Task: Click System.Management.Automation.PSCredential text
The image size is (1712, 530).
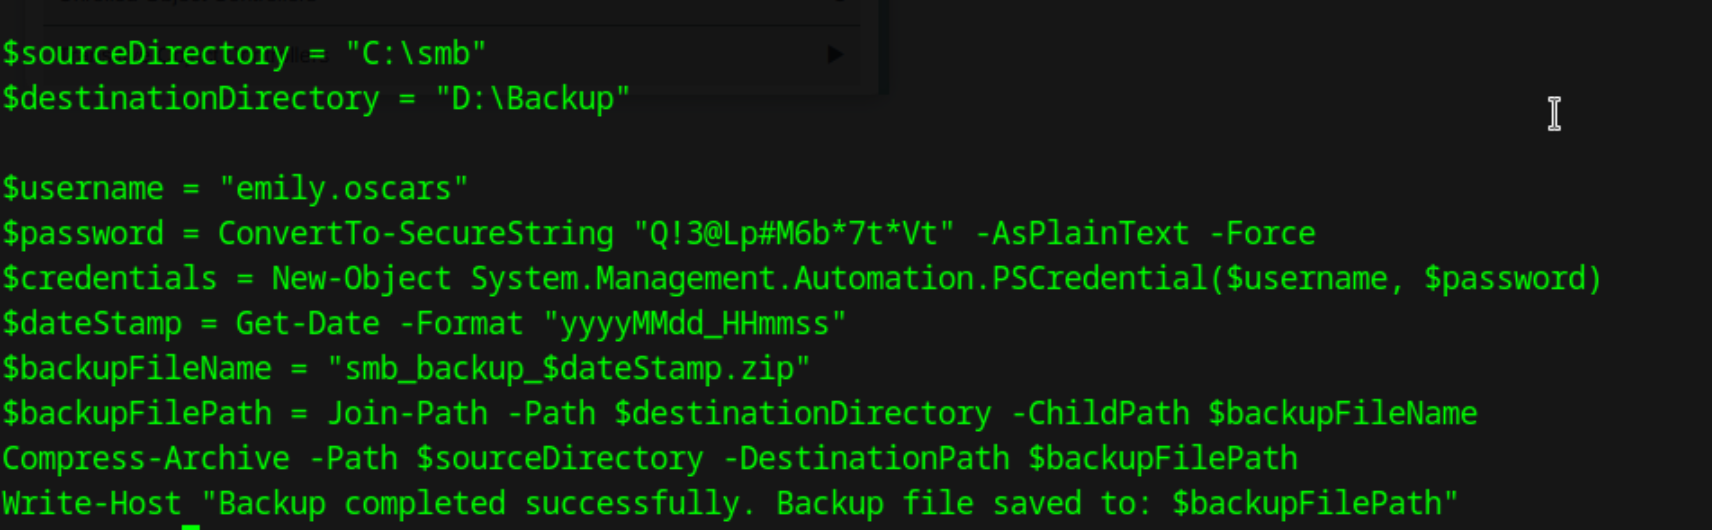Action: coord(839,278)
